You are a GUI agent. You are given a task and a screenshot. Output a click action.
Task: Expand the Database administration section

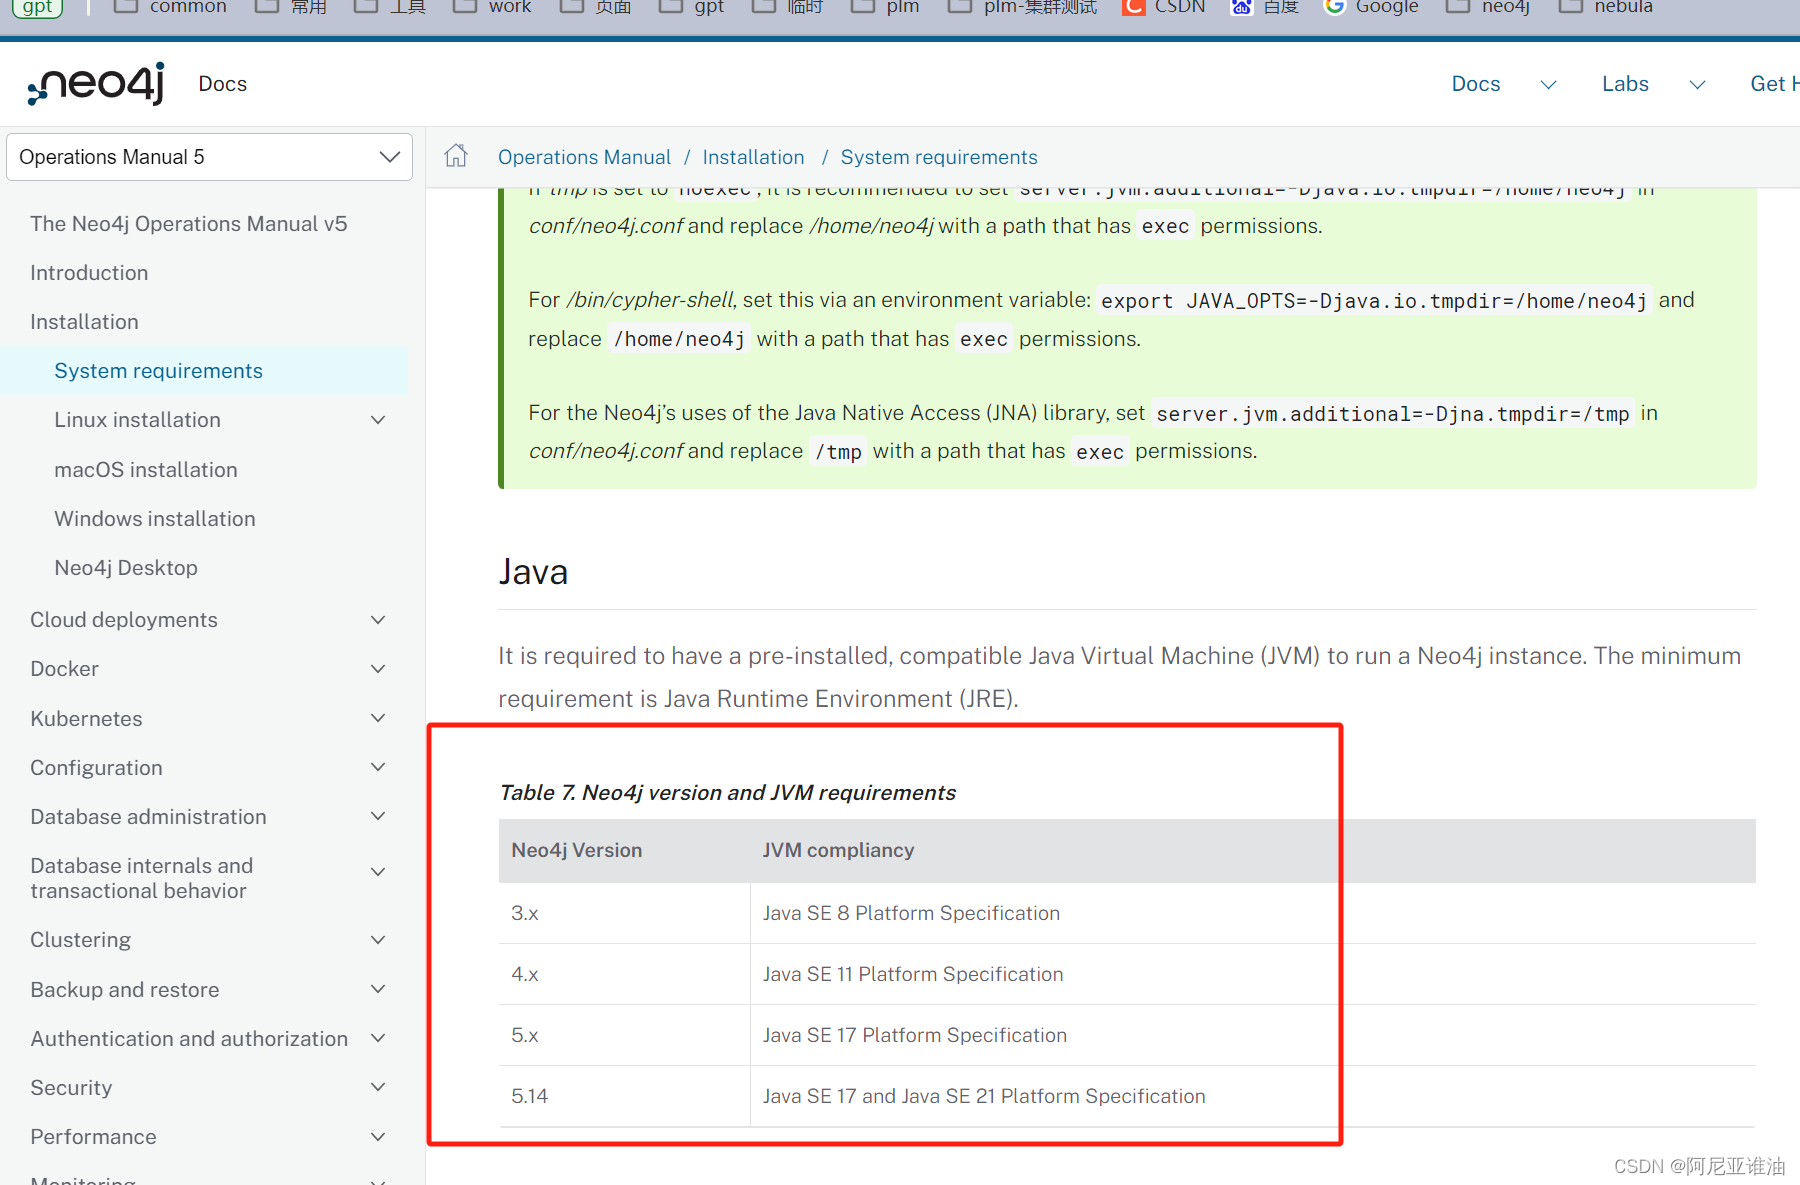point(378,816)
